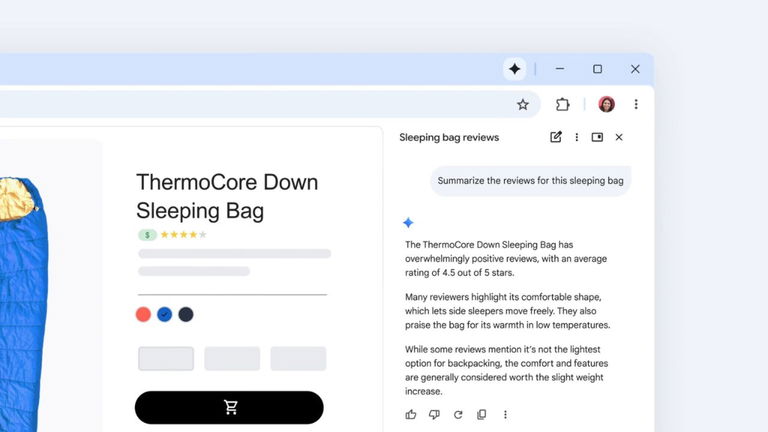Open more options below the response
Viewport: 768px width, 432px height.
pyautogui.click(x=505, y=414)
